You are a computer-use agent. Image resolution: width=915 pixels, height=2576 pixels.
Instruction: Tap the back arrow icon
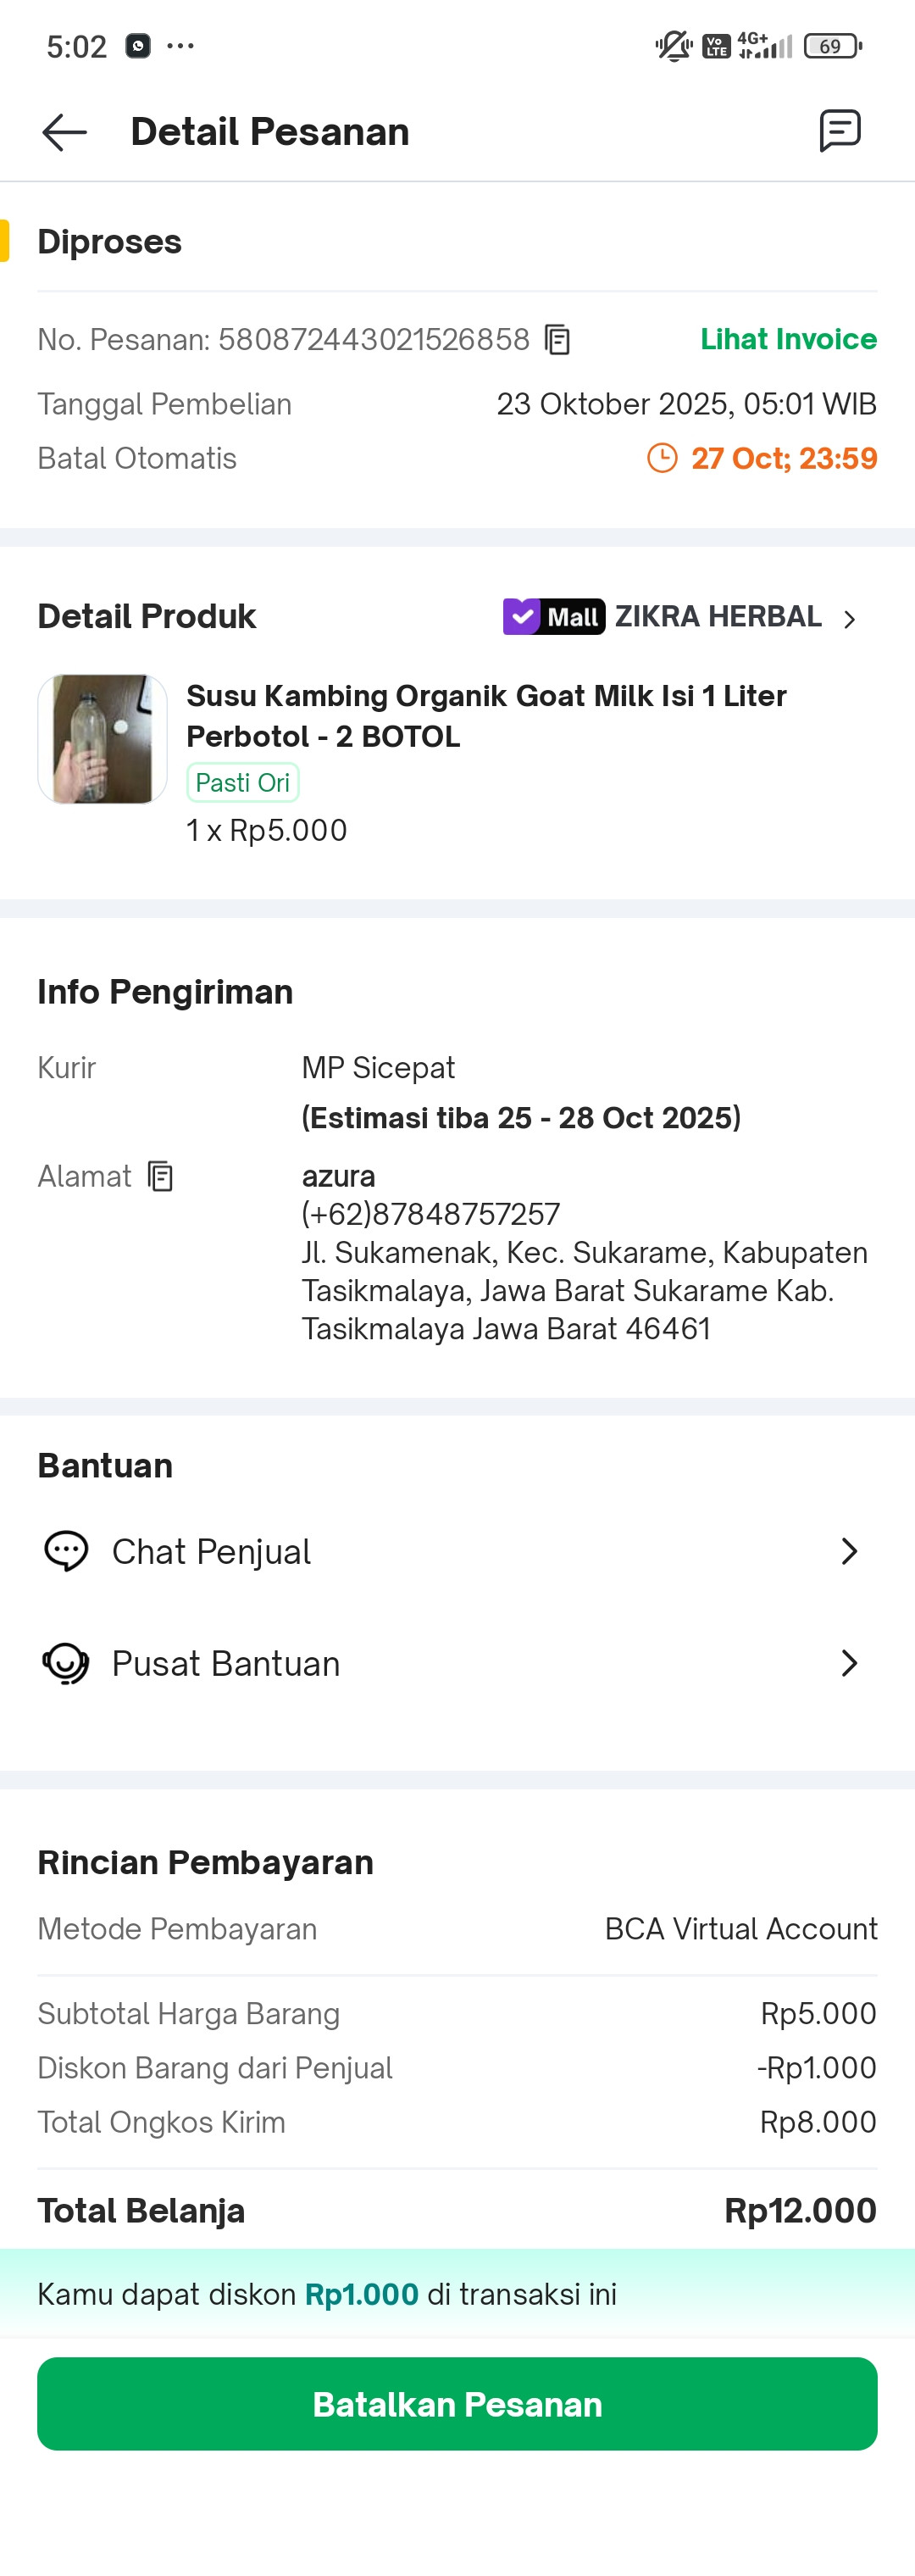[x=65, y=132]
